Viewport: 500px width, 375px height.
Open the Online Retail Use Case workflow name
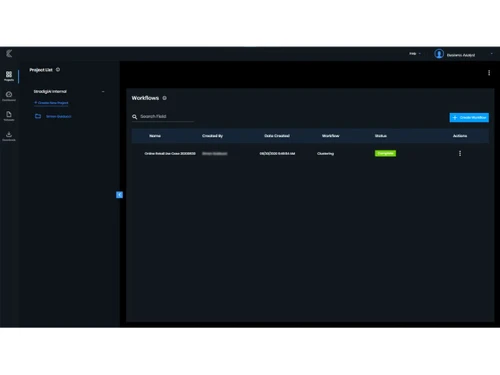click(170, 154)
